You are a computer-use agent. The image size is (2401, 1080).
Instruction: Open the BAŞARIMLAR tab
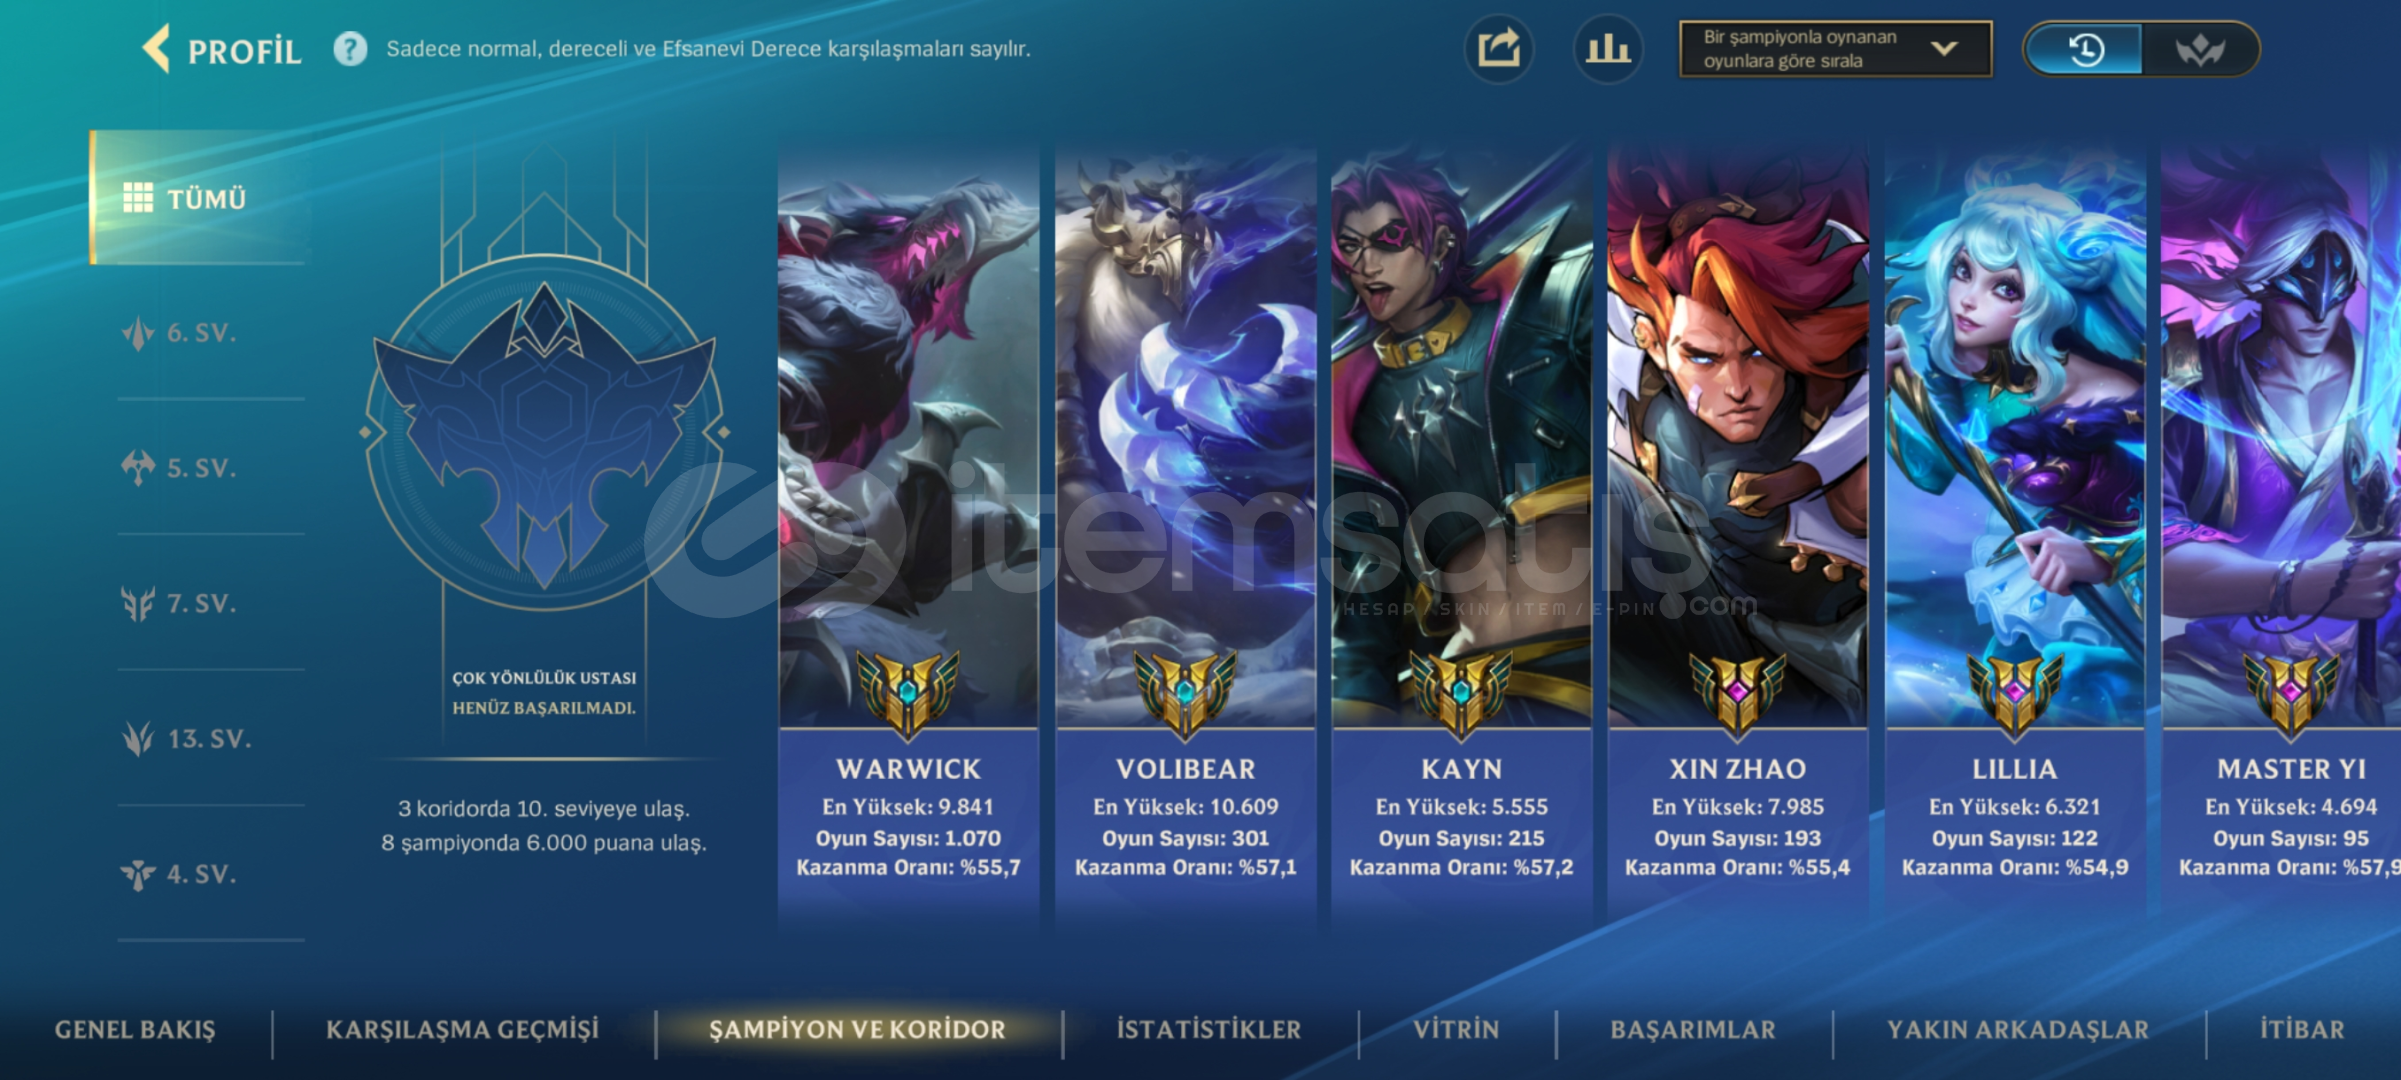pos(1693,1029)
